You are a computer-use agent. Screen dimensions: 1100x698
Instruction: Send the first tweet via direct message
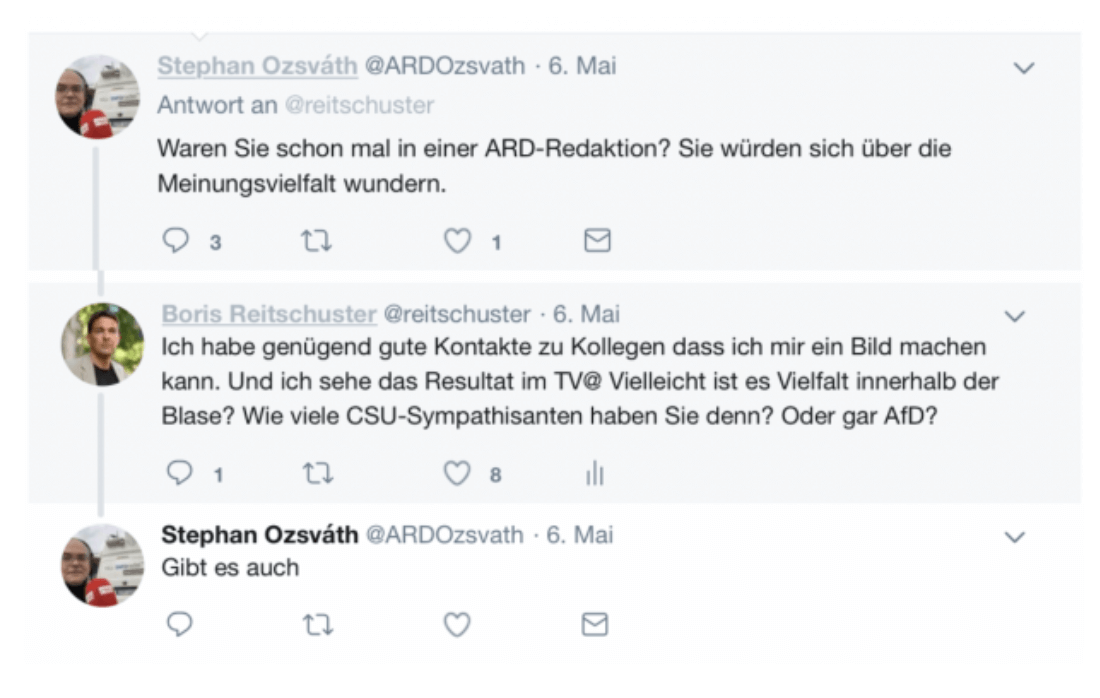[596, 241]
